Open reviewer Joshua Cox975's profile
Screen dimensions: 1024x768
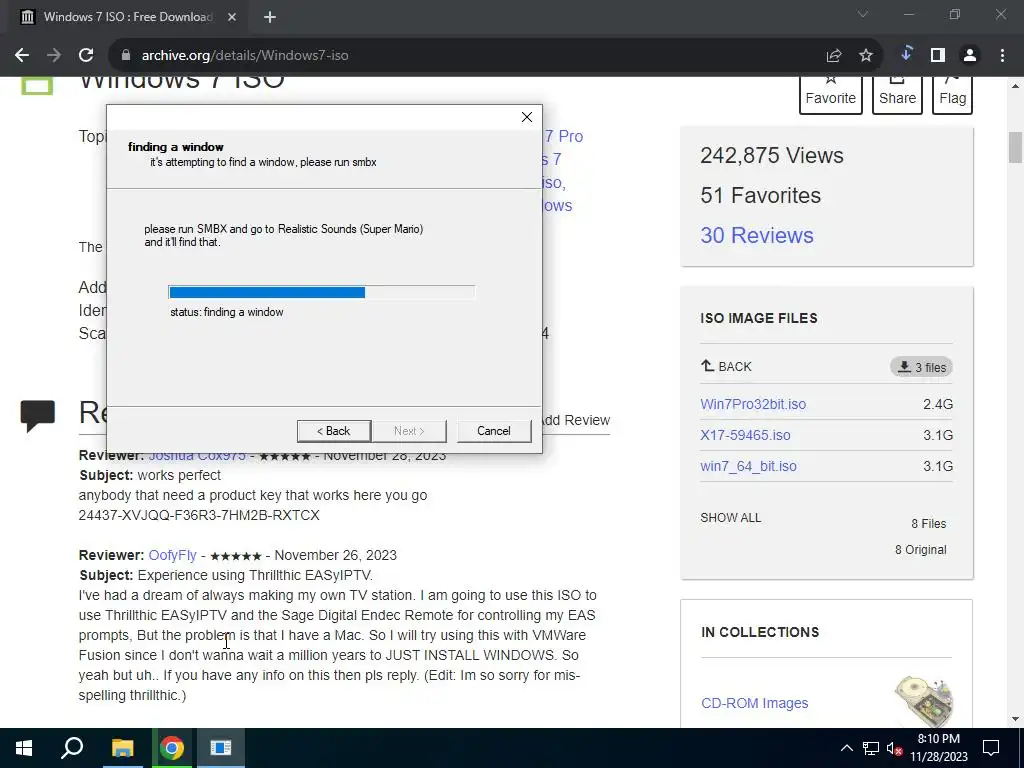pos(197,456)
